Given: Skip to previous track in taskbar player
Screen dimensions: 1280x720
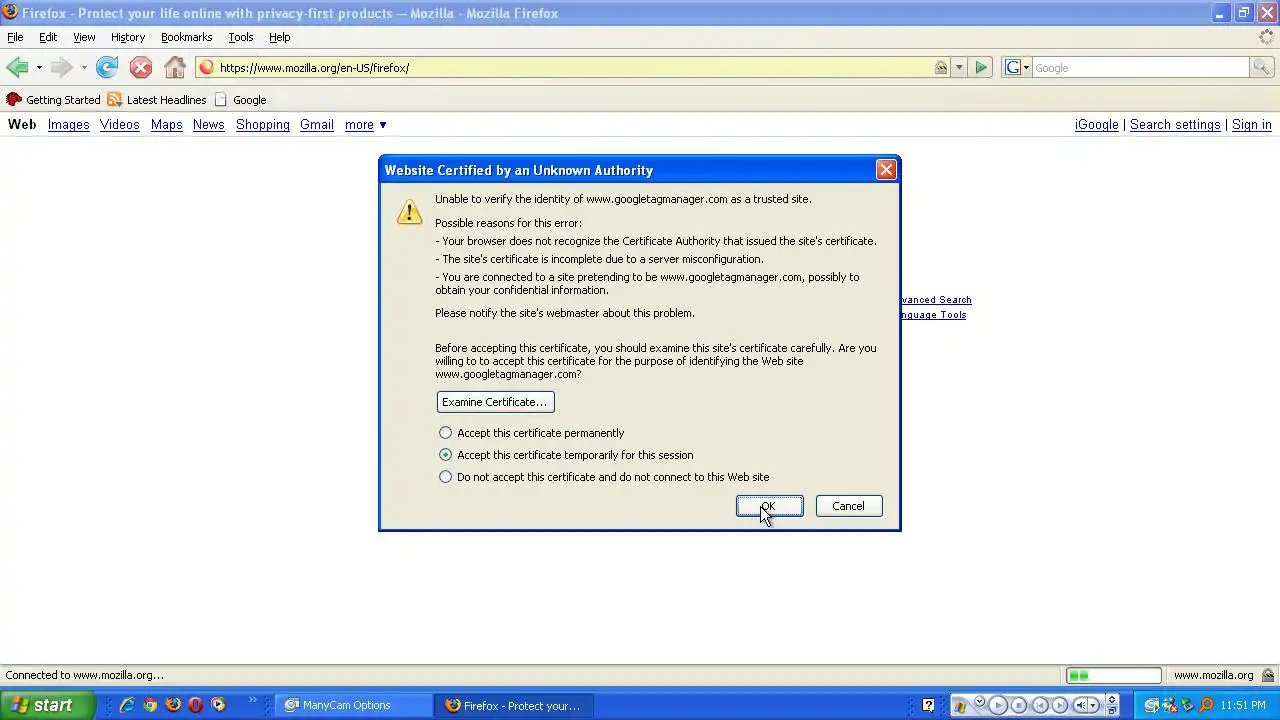Looking at the screenshot, I should (x=1040, y=705).
